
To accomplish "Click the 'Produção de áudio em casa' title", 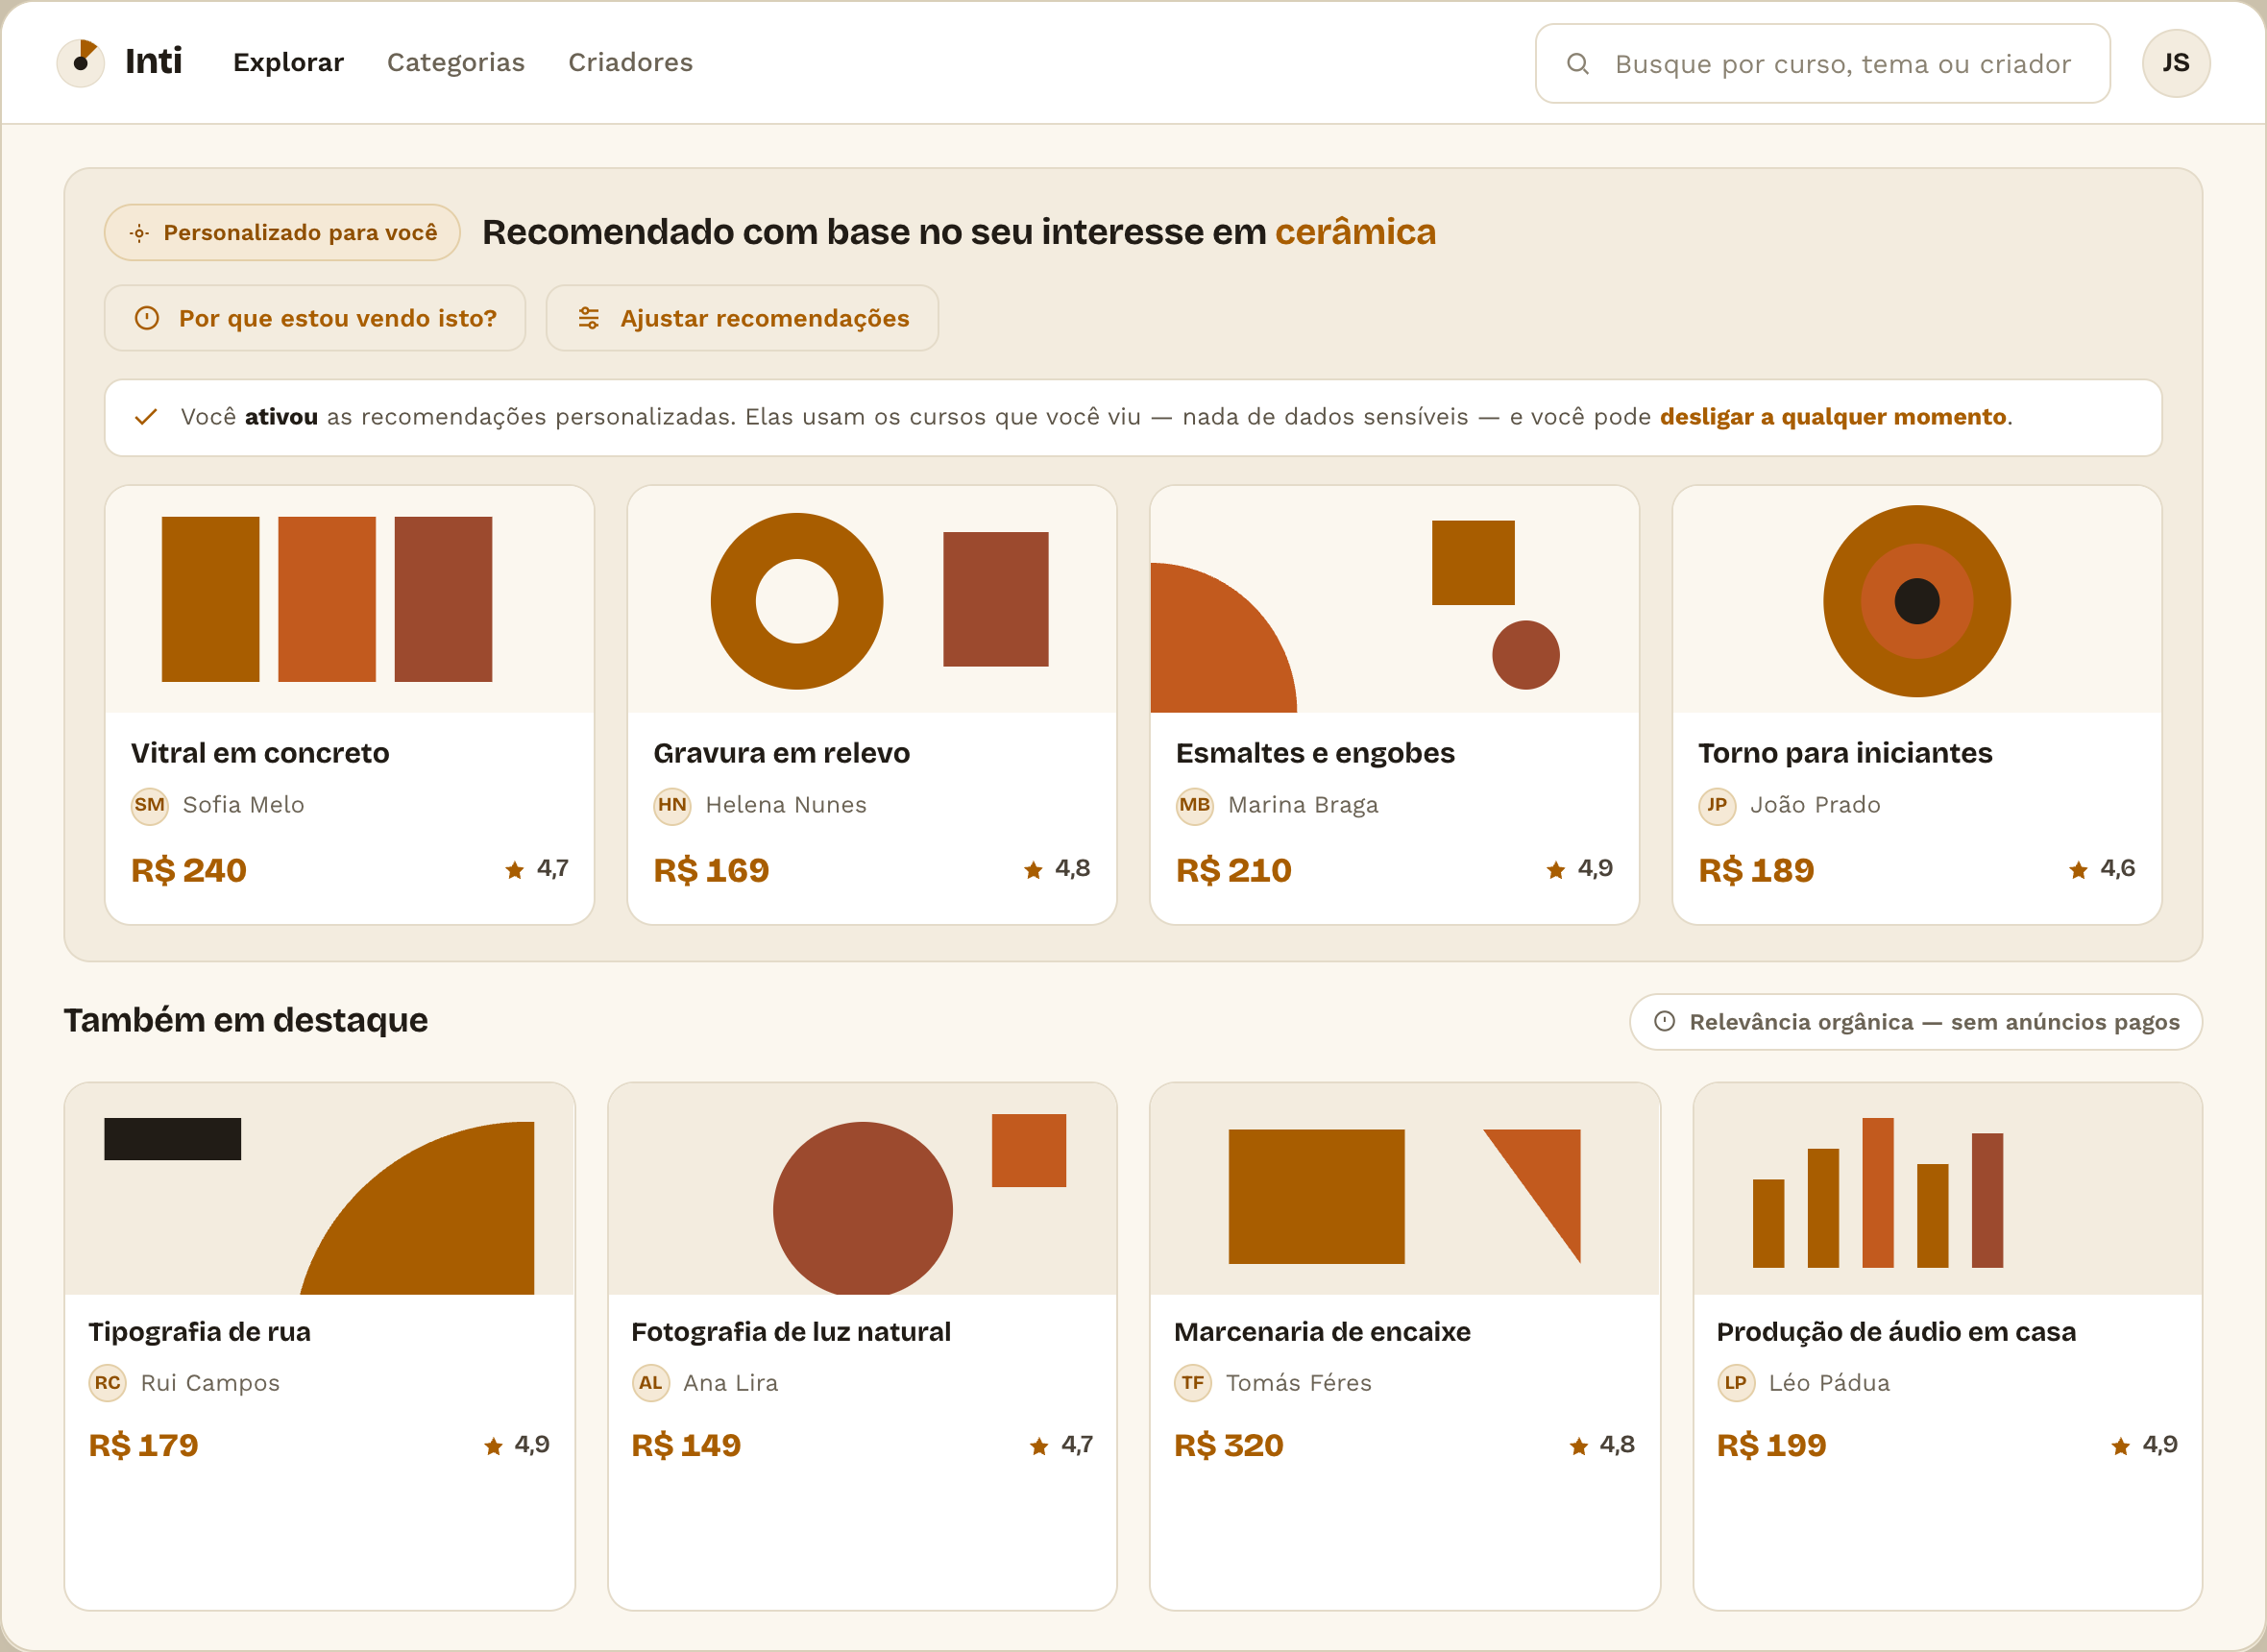I will tap(1896, 1332).
